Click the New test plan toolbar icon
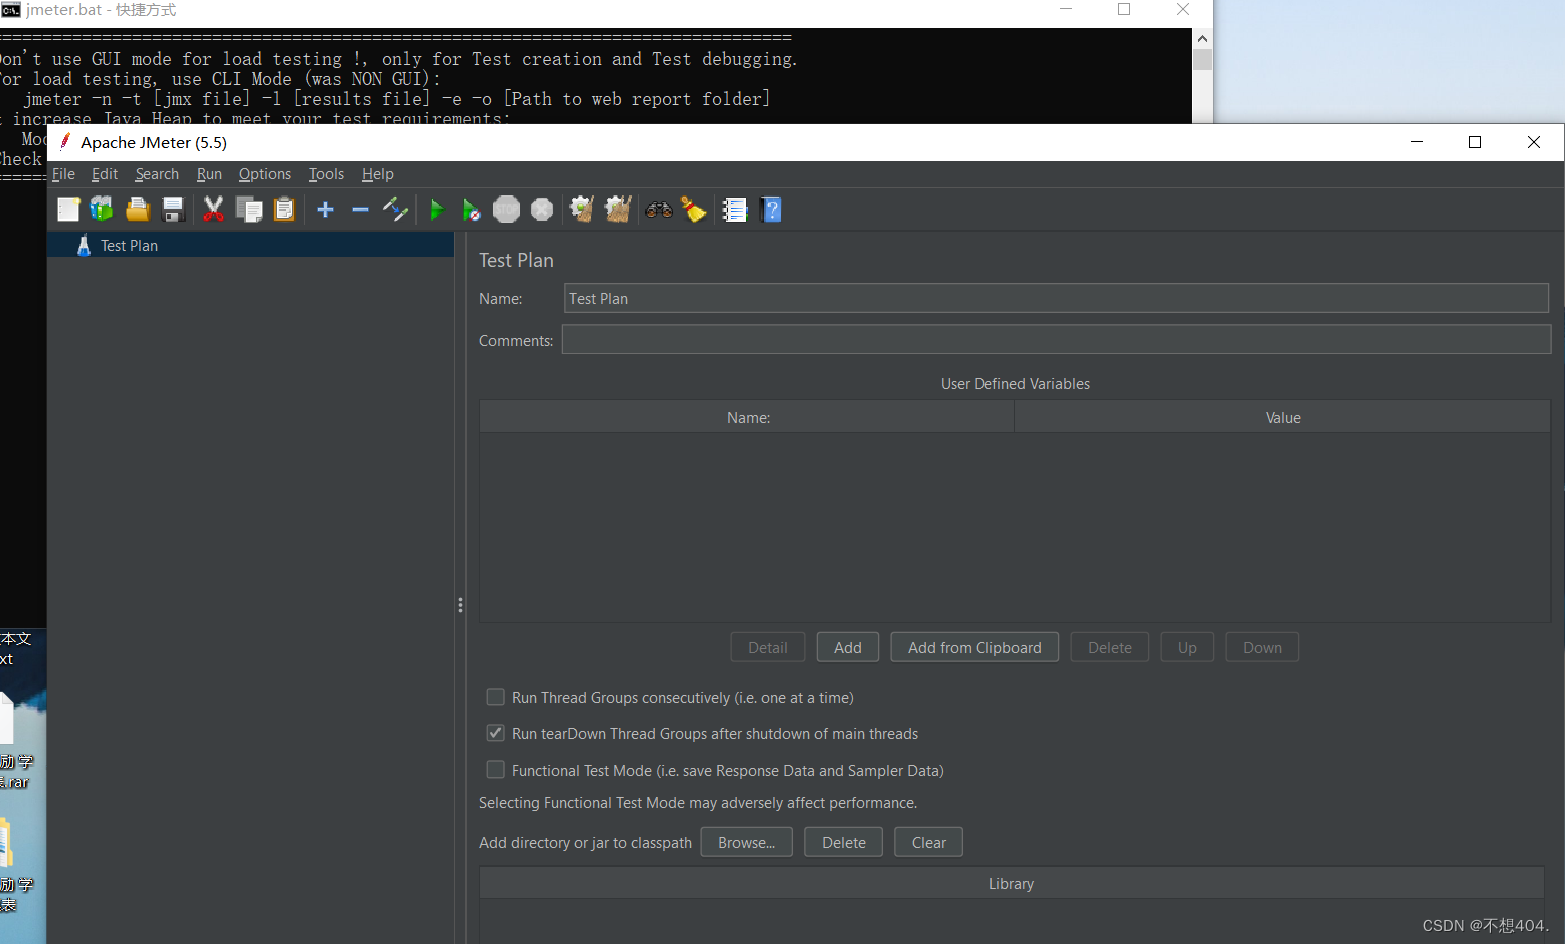 [68, 210]
